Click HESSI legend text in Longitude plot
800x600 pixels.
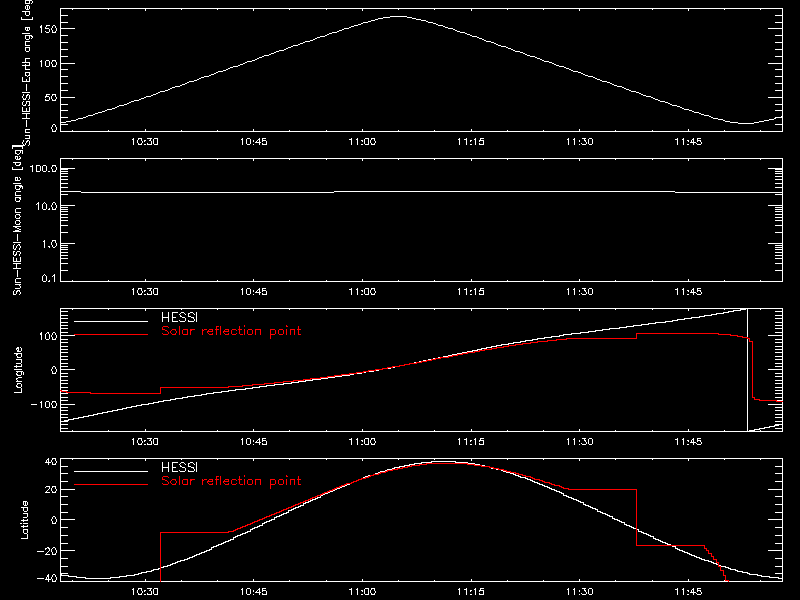pos(180,317)
